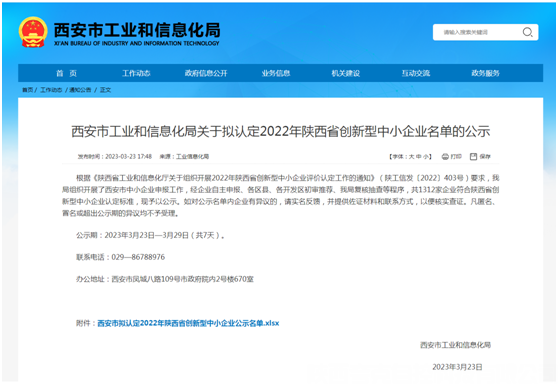The image size is (558, 384).
Task: Go to 通知公告 in the breadcrumb
Action: click(x=80, y=90)
